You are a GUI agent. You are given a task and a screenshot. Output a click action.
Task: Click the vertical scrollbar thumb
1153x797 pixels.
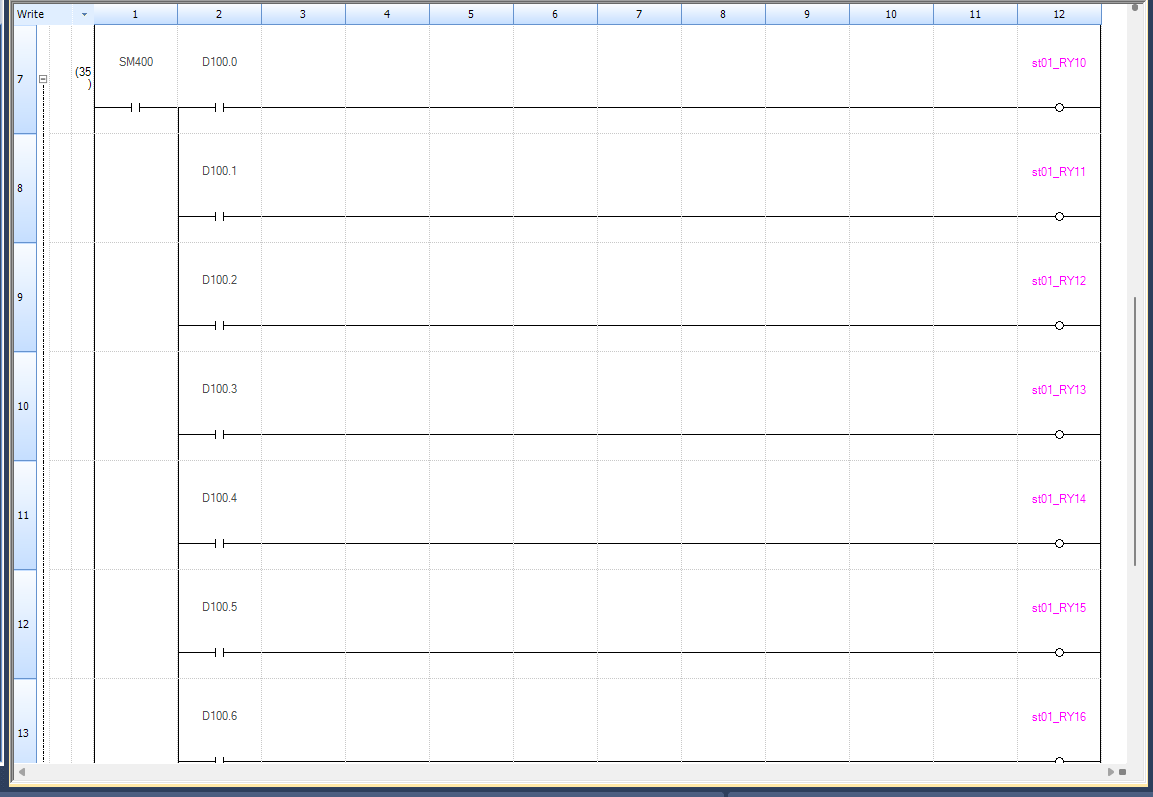(1135, 430)
